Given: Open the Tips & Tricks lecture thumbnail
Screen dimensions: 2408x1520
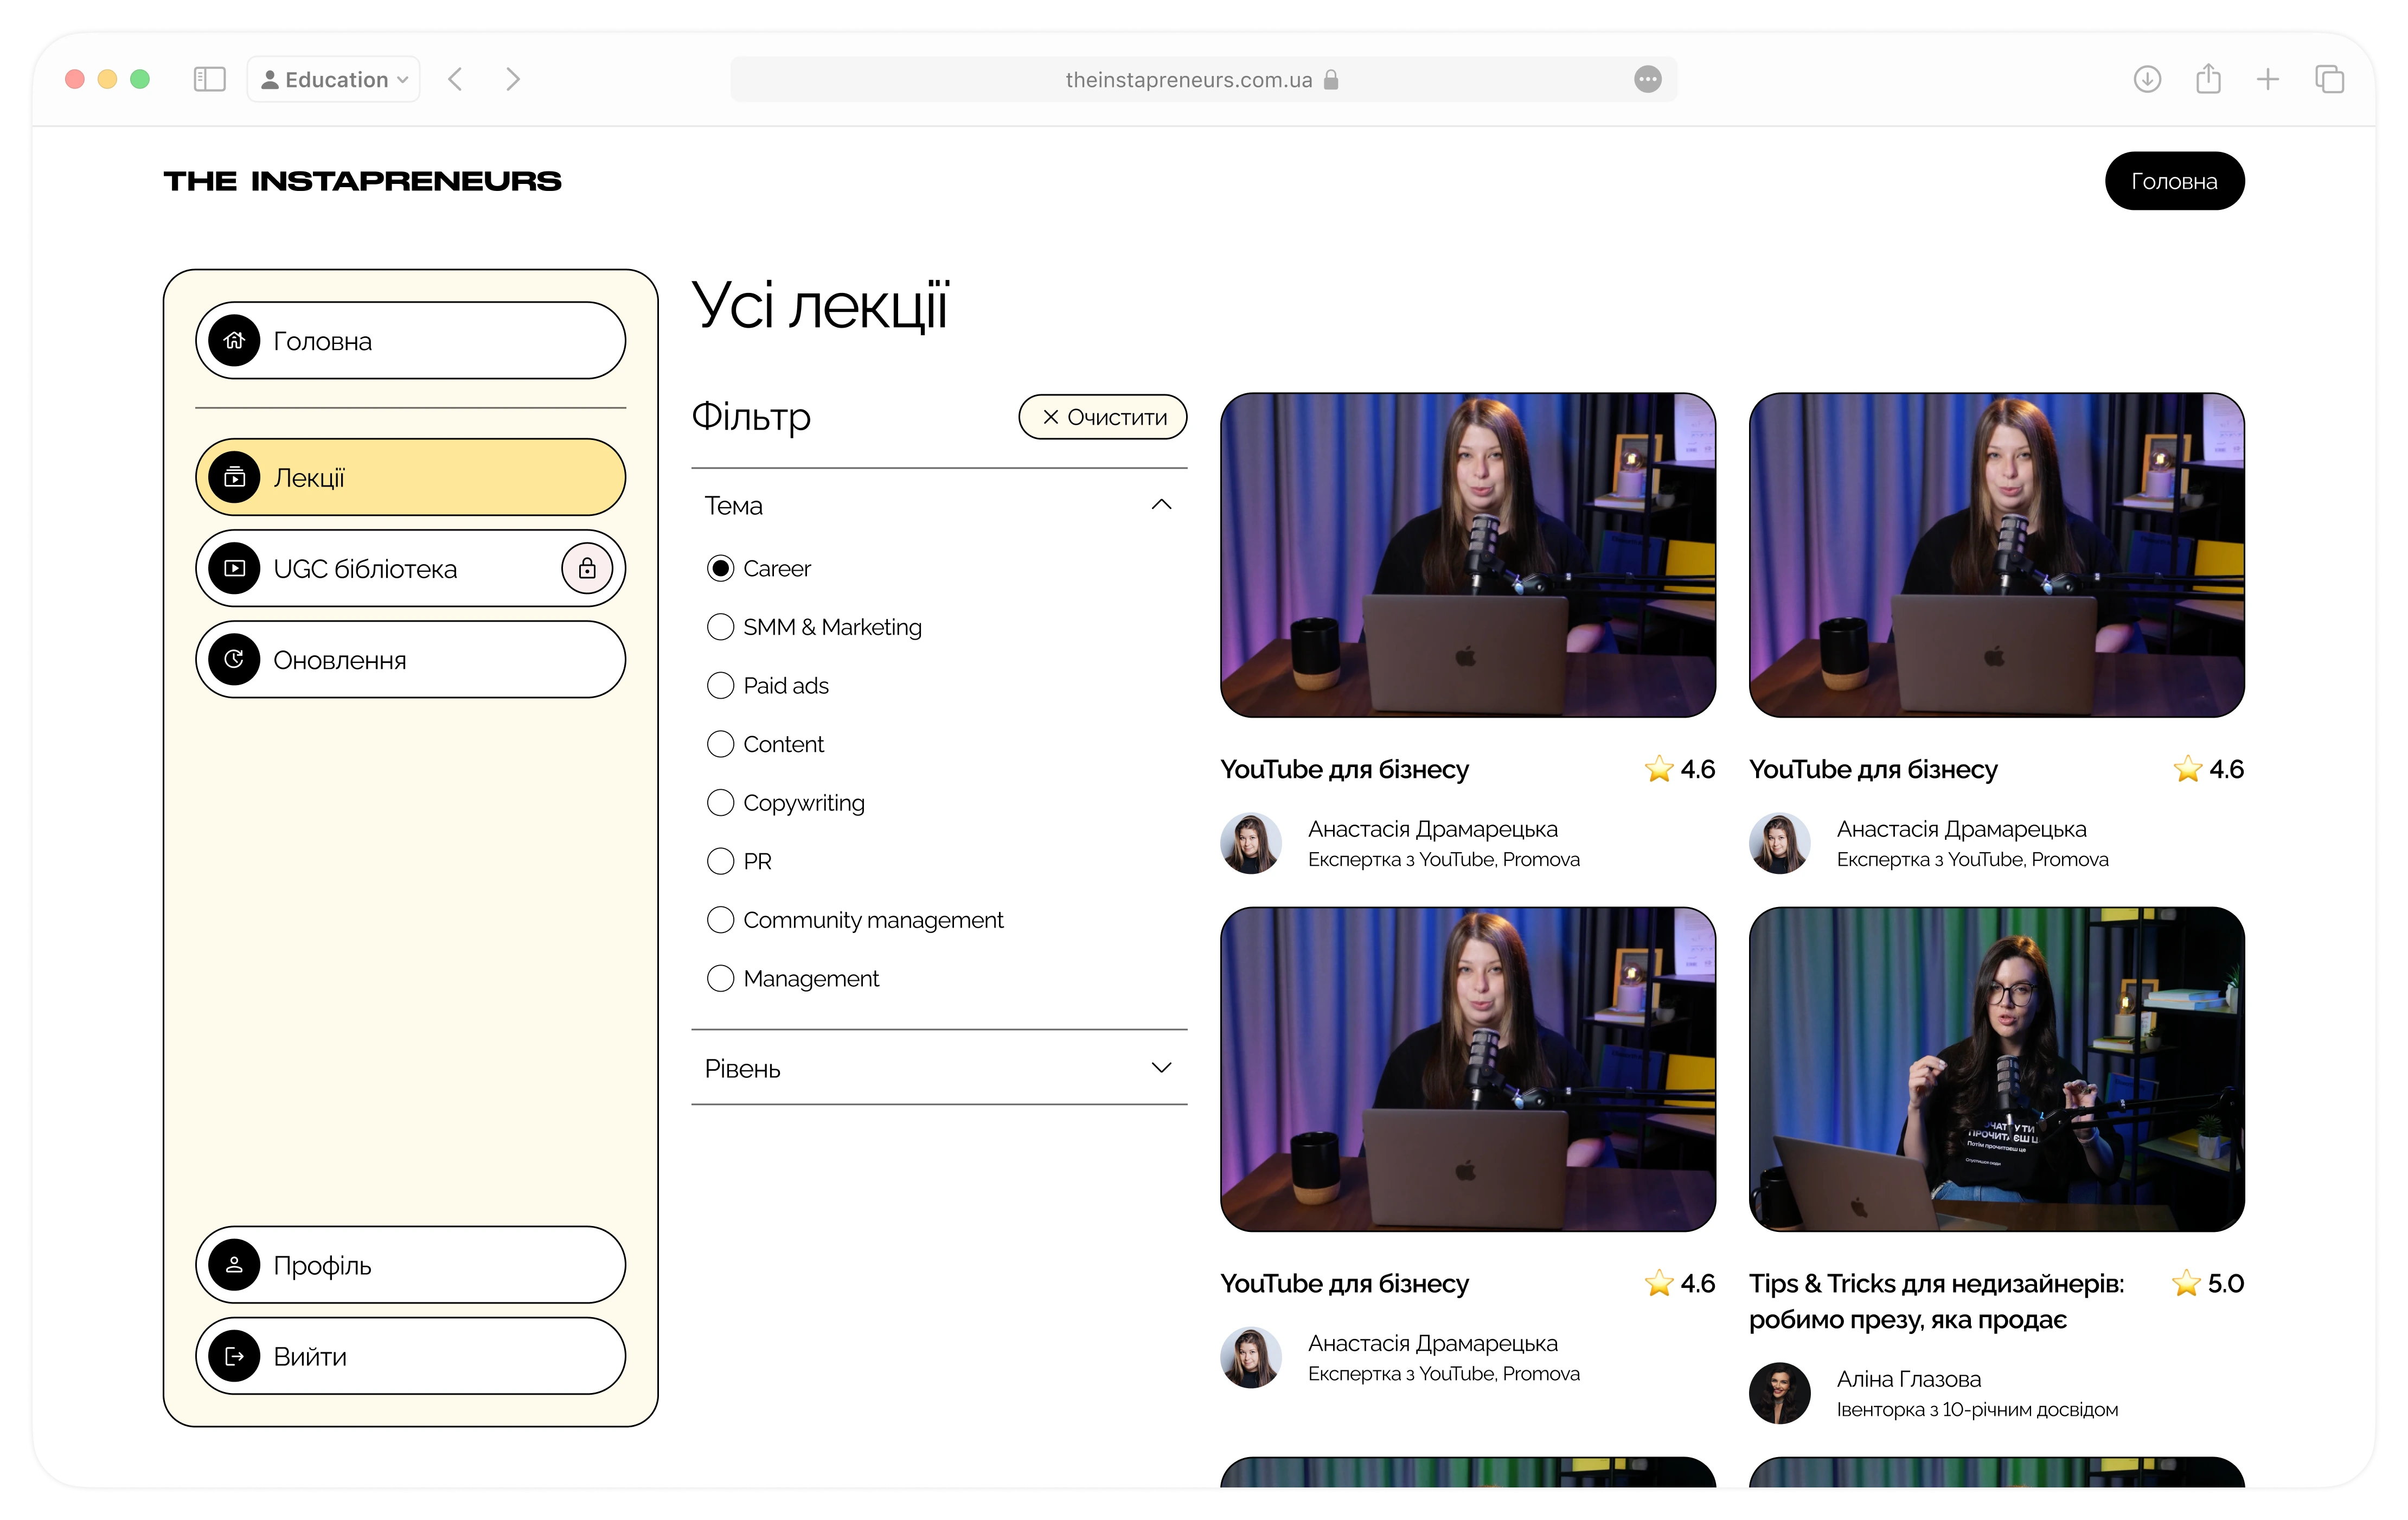Looking at the screenshot, I should click(1996, 1069).
